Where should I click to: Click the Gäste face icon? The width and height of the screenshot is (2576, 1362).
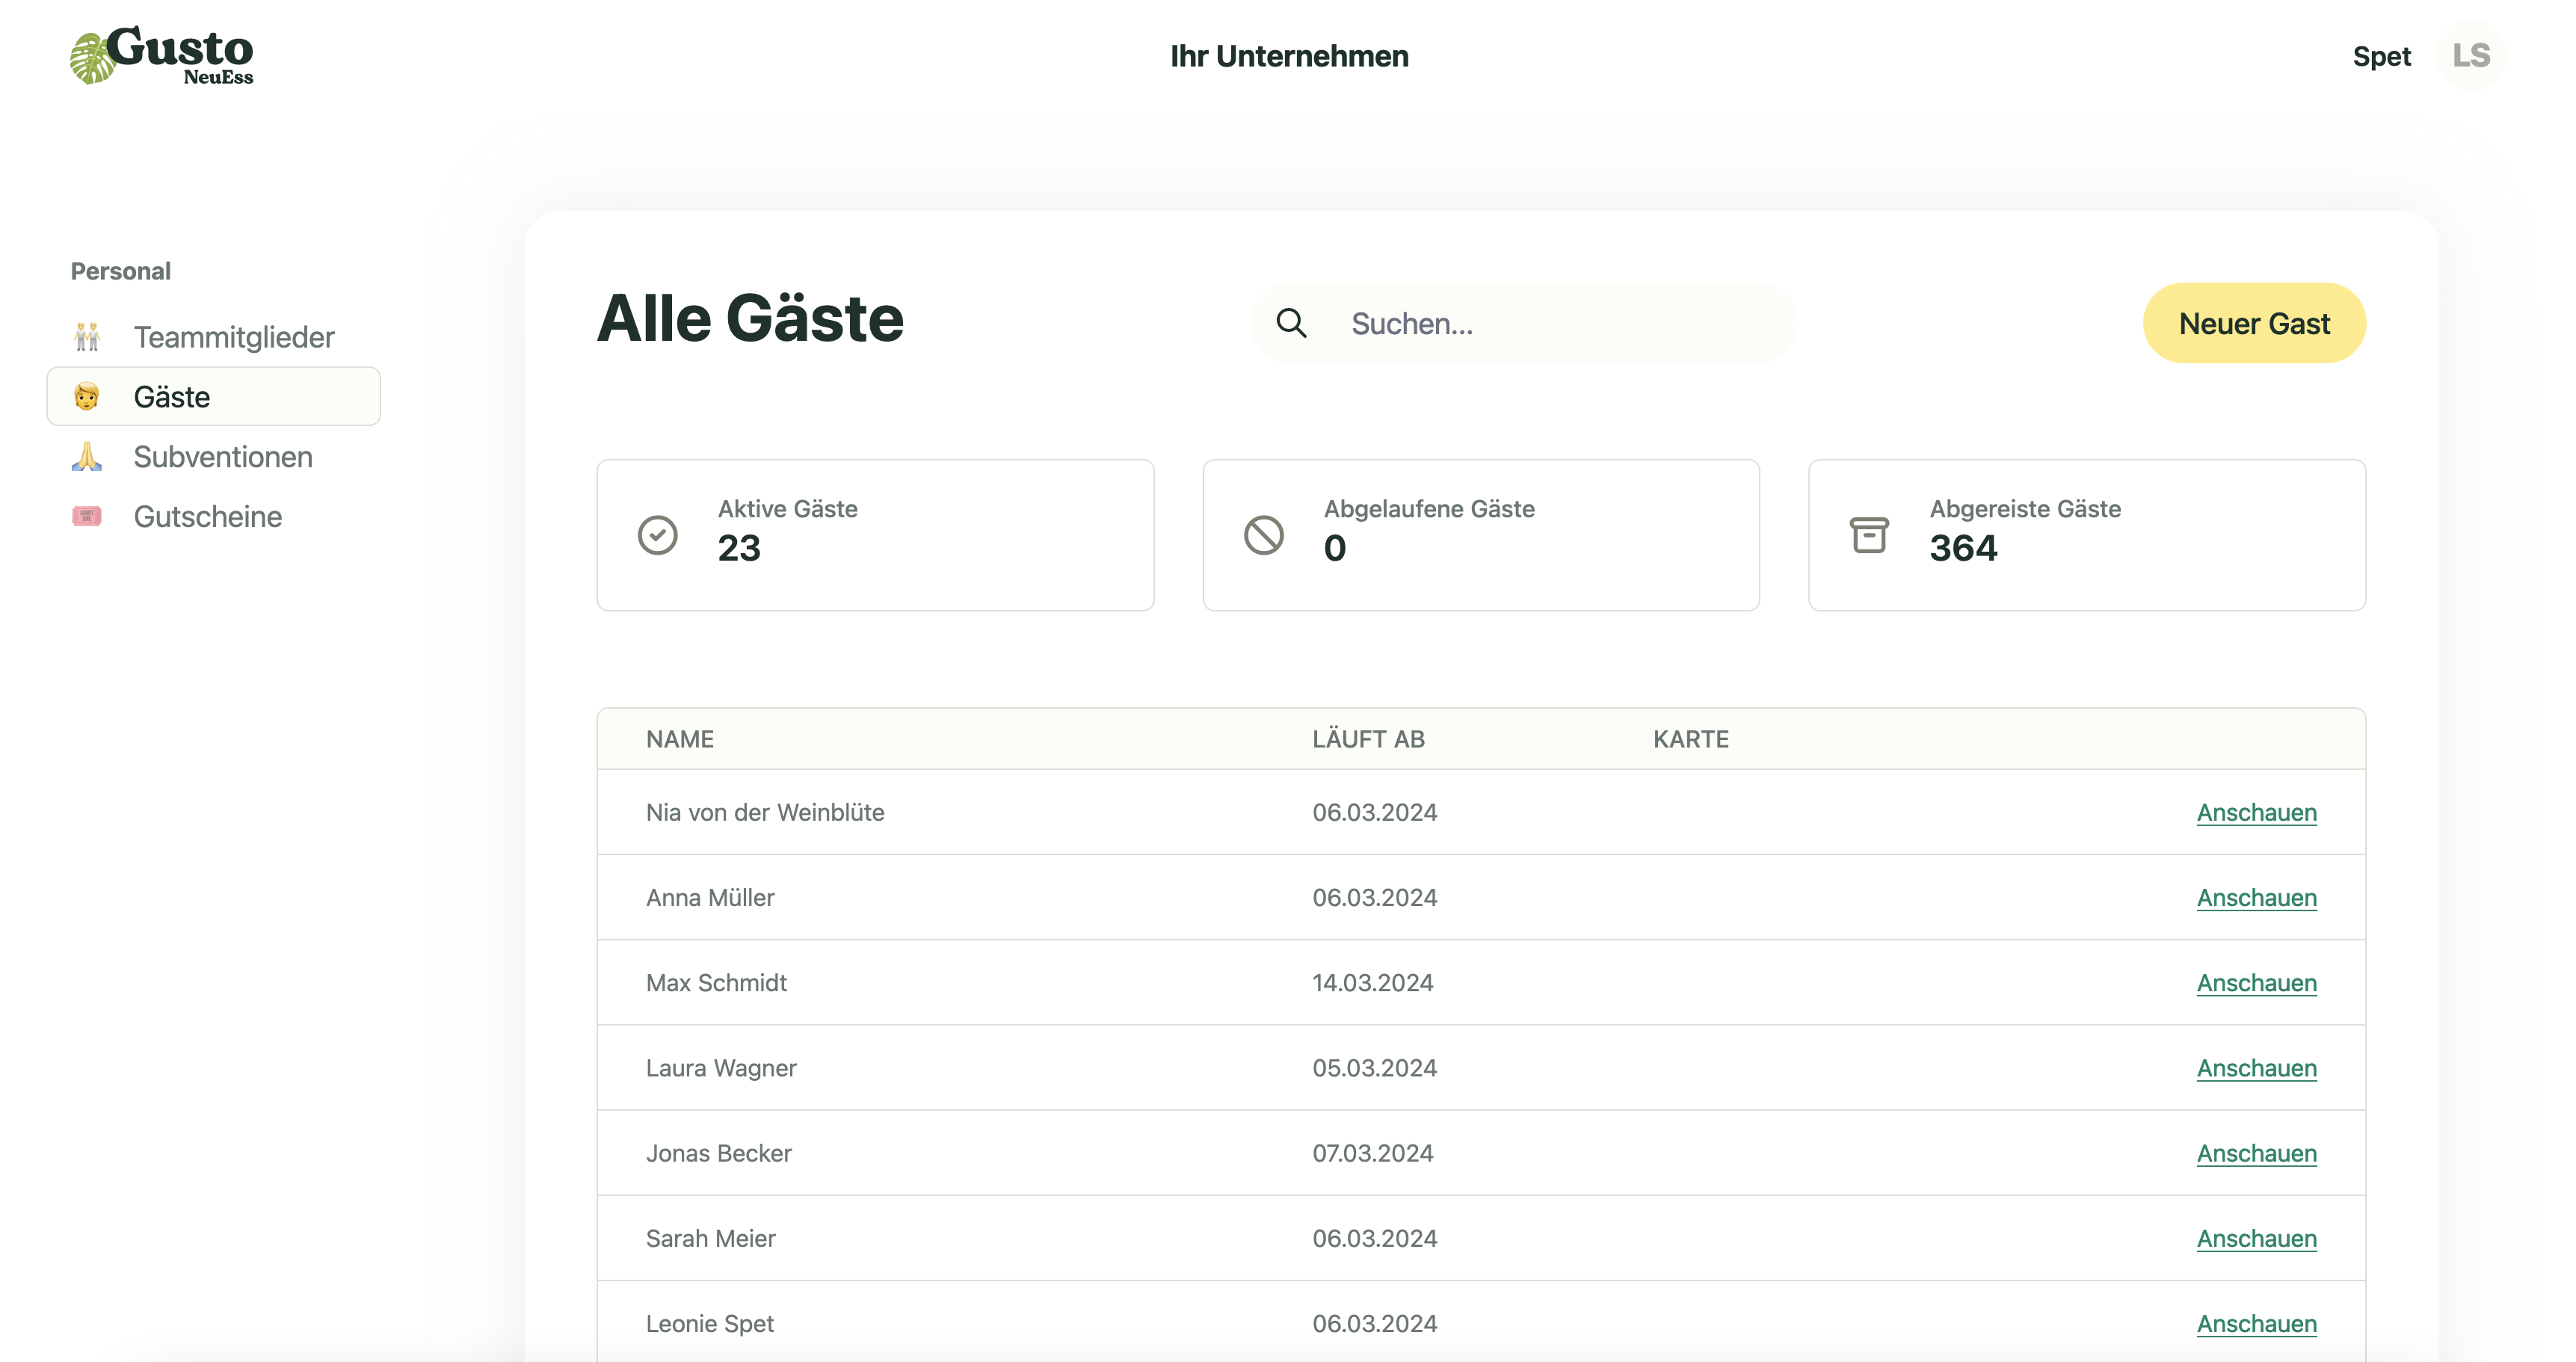click(87, 397)
